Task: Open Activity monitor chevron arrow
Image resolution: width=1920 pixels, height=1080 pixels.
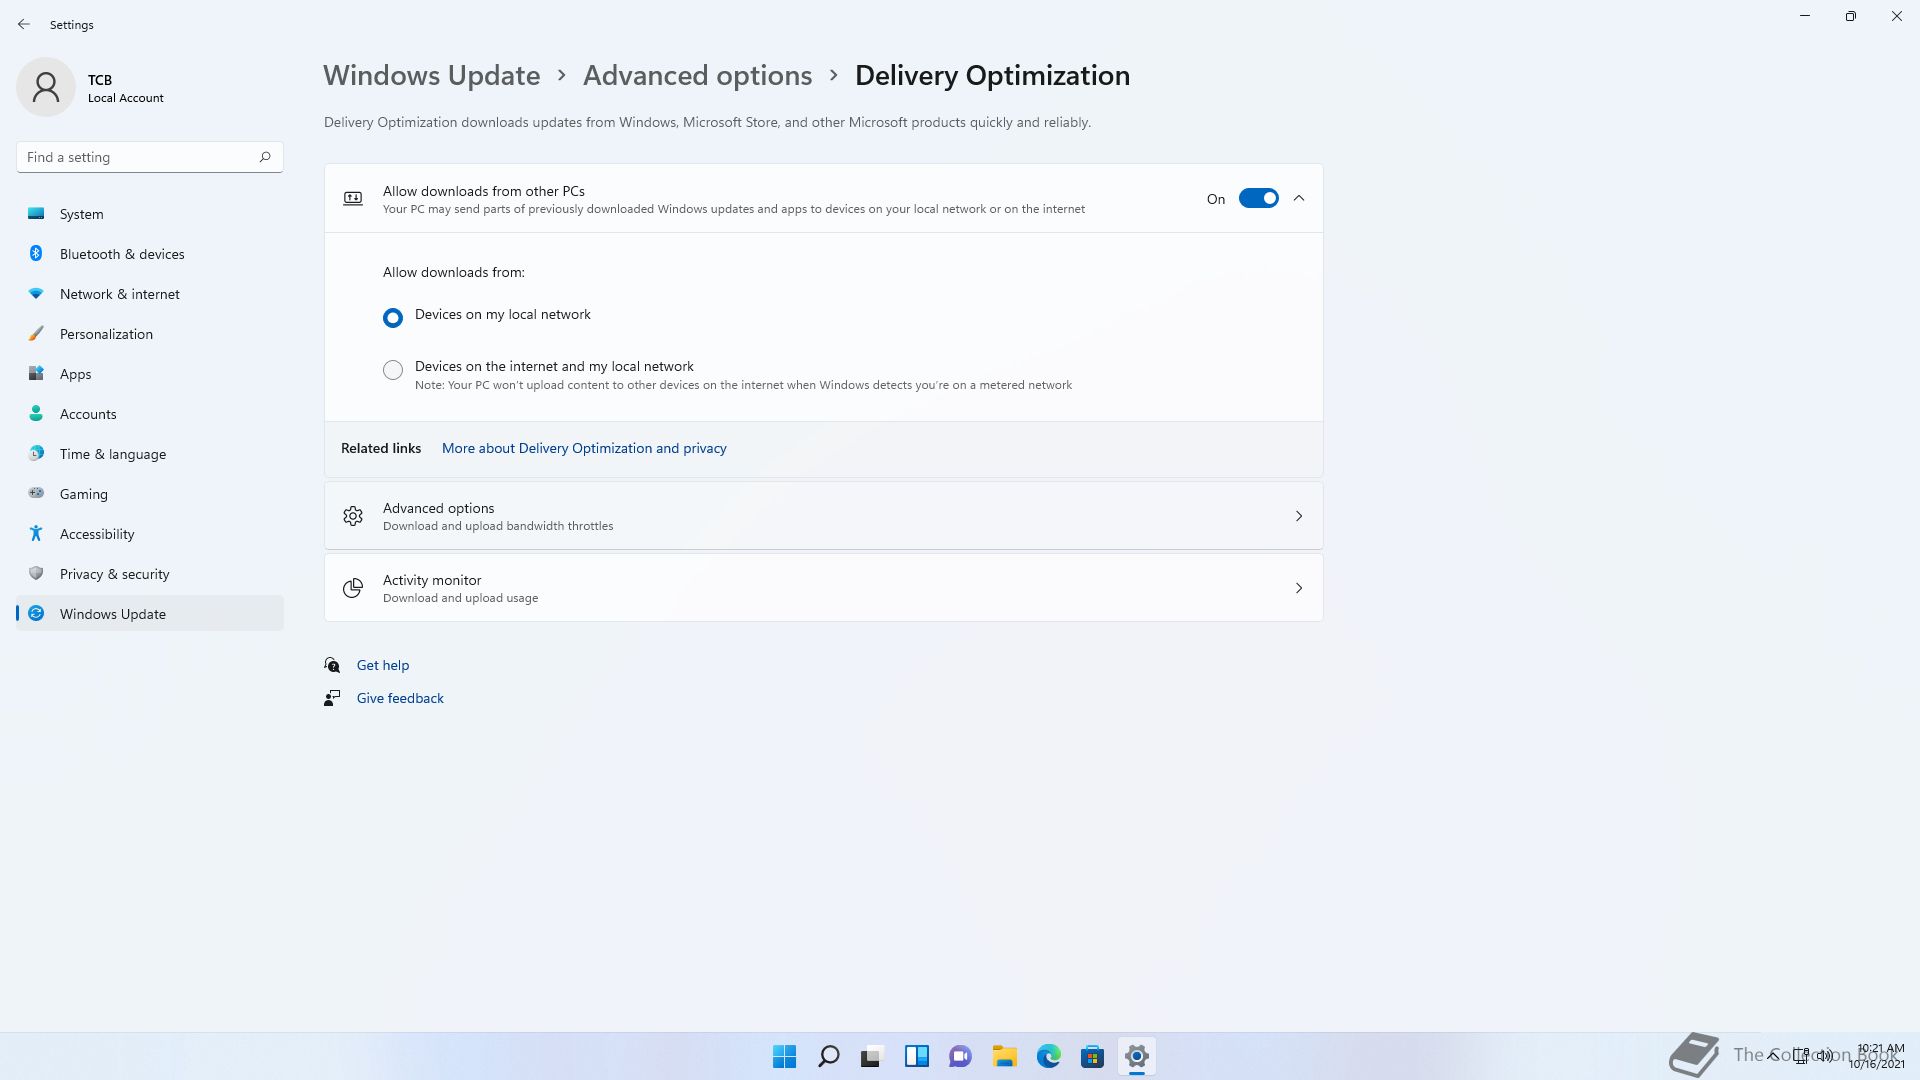Action: (x=1299, y=588)
